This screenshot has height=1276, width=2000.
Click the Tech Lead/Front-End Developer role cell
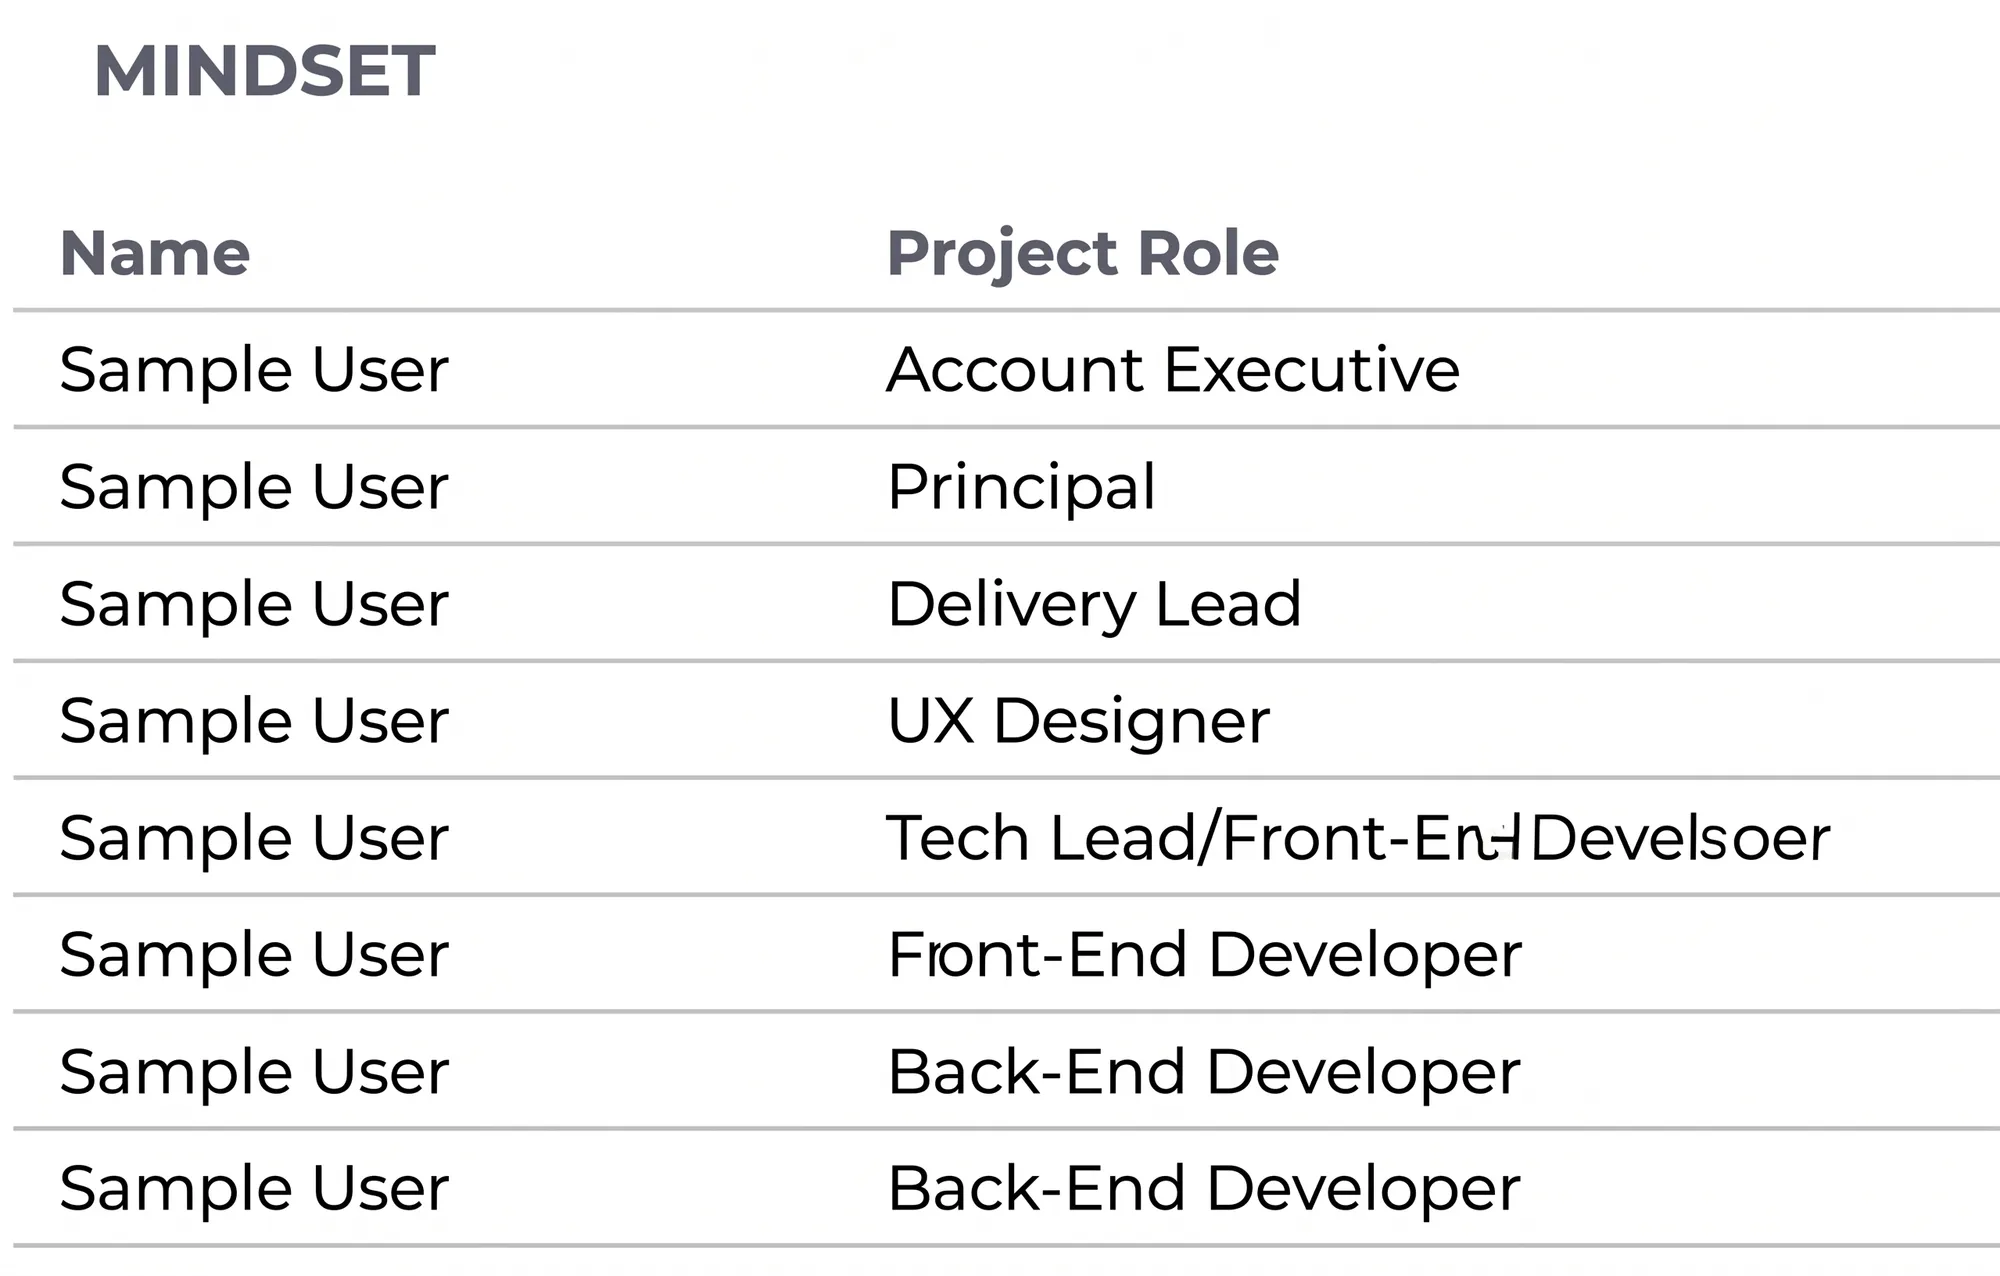coord(1359,838)
